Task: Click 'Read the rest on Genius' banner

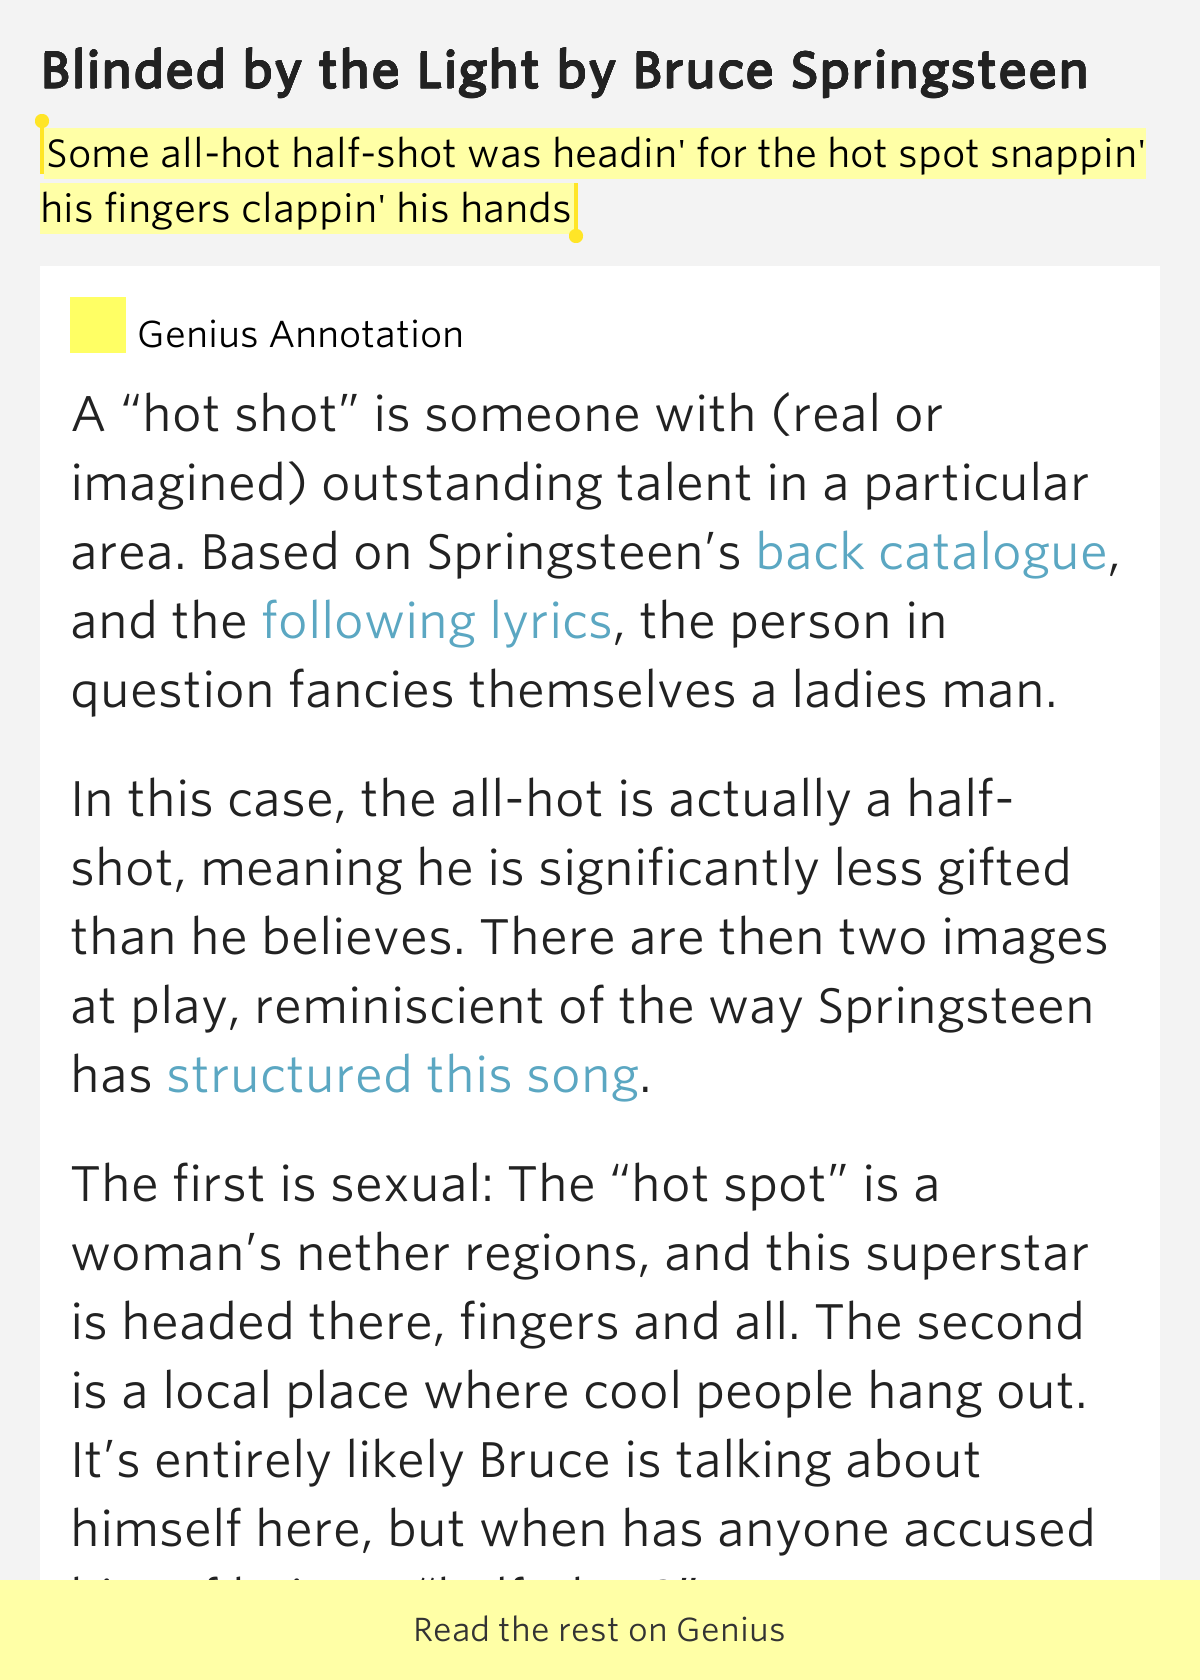Action: pos(600,1630)
